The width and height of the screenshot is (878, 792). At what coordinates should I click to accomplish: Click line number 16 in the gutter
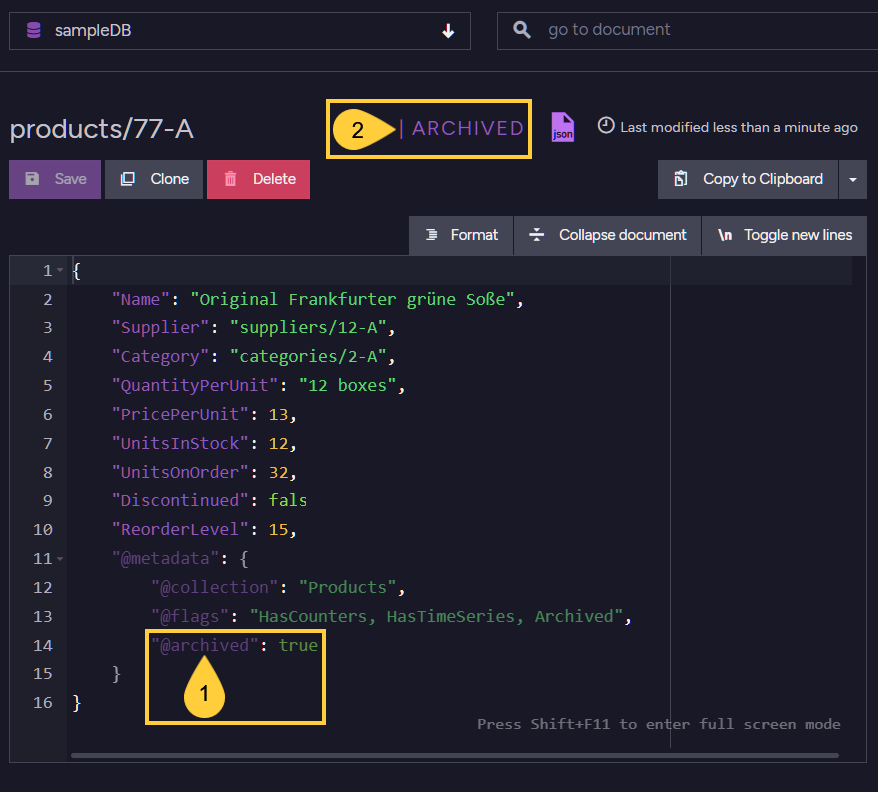(x=43, y=702)
